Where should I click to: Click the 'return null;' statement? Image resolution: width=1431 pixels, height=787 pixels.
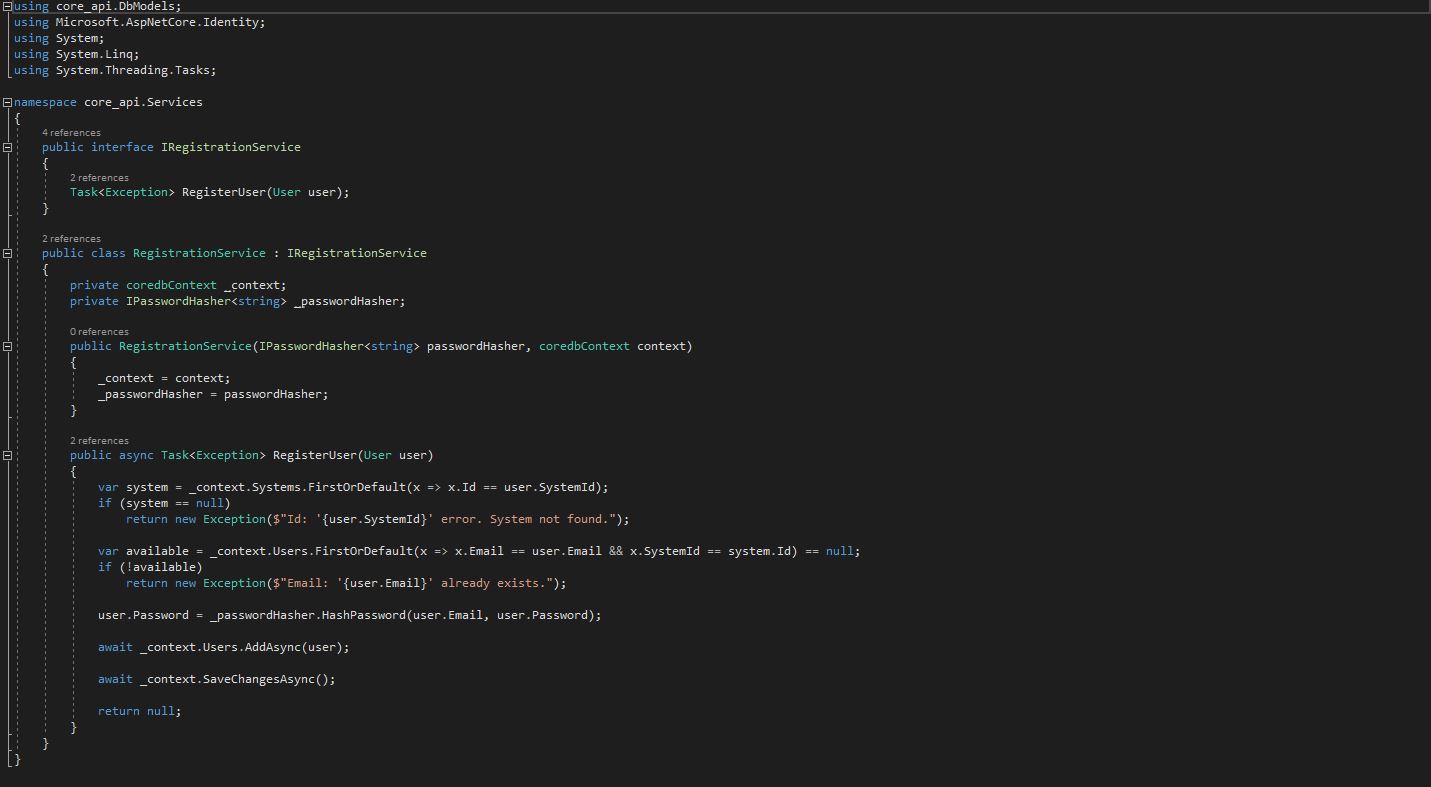[140, 711]
